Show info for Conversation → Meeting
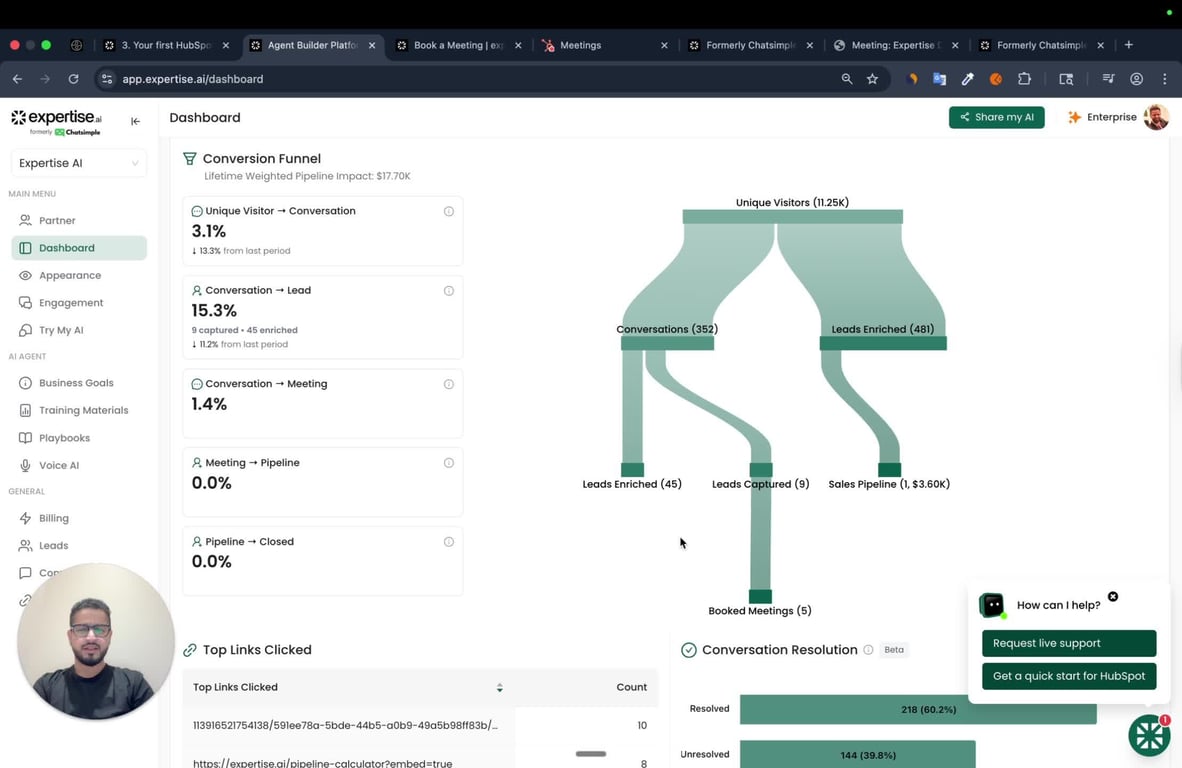This screenshot has height=768, width=1182. [449, 384]
